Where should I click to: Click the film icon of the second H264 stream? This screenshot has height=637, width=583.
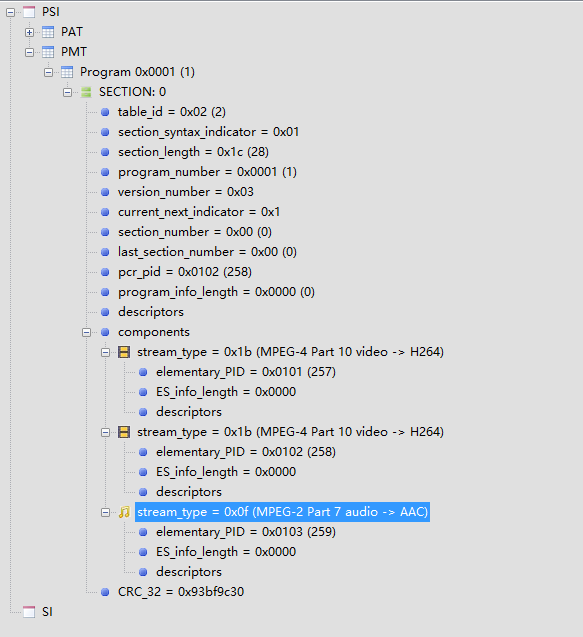tap(124, 432)
